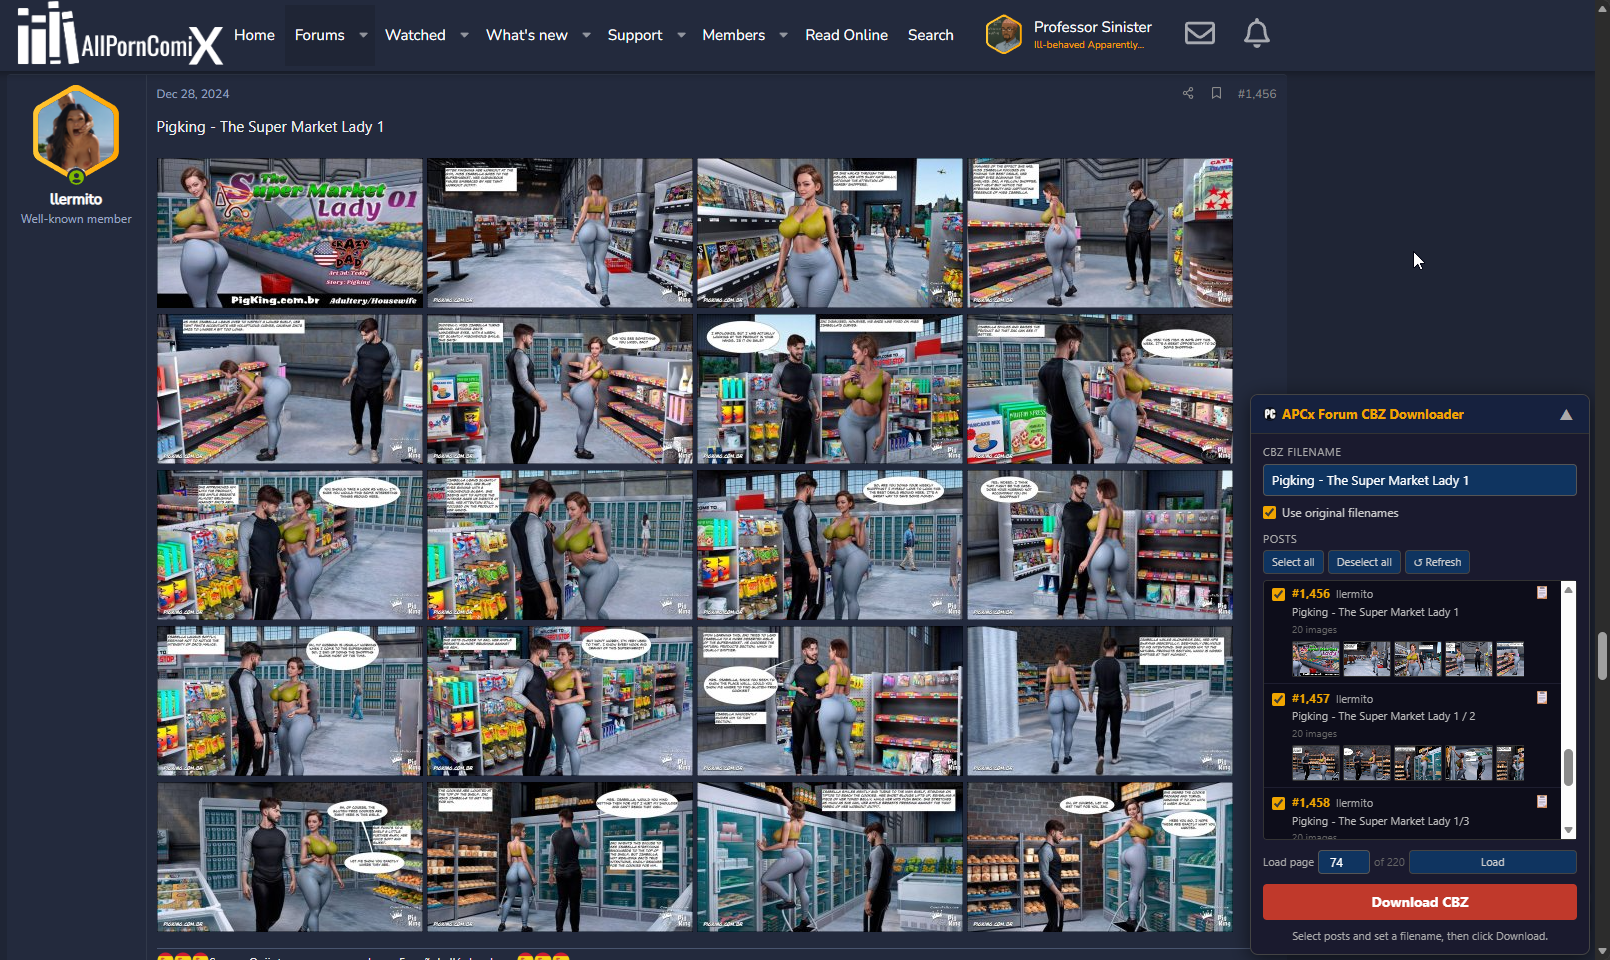The image size is (1610, 960).
Task: Click the page scrollbar down arrow
Action: (x=1602, y=952)
